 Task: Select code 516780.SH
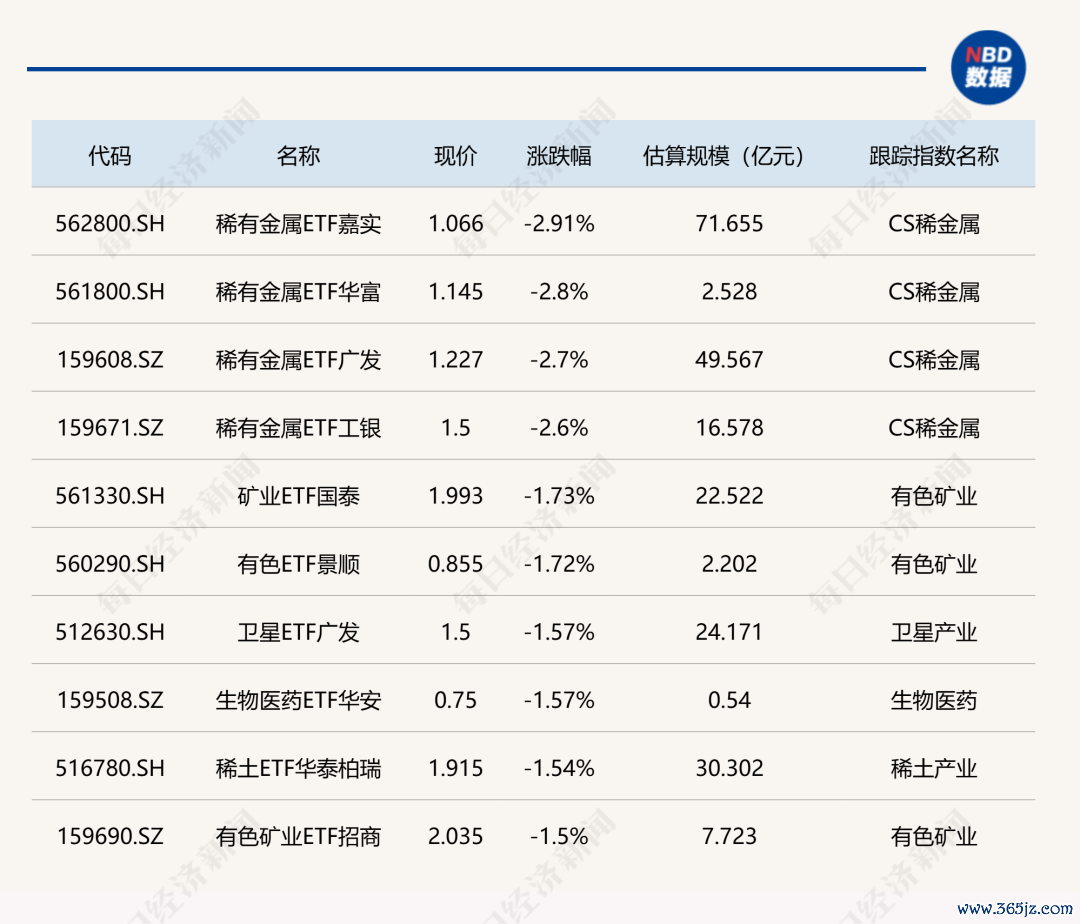coord(110,768)
